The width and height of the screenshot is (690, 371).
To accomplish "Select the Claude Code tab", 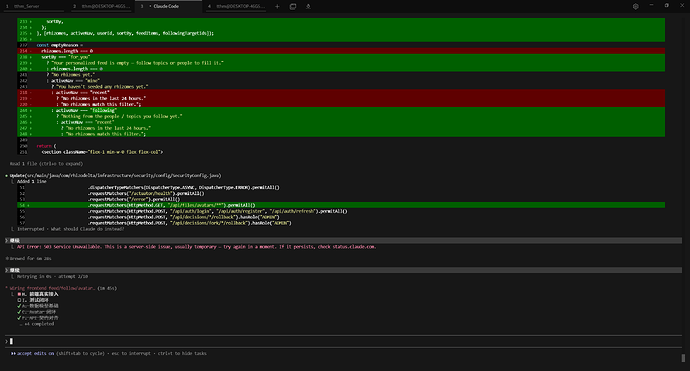I will [169, 6].
